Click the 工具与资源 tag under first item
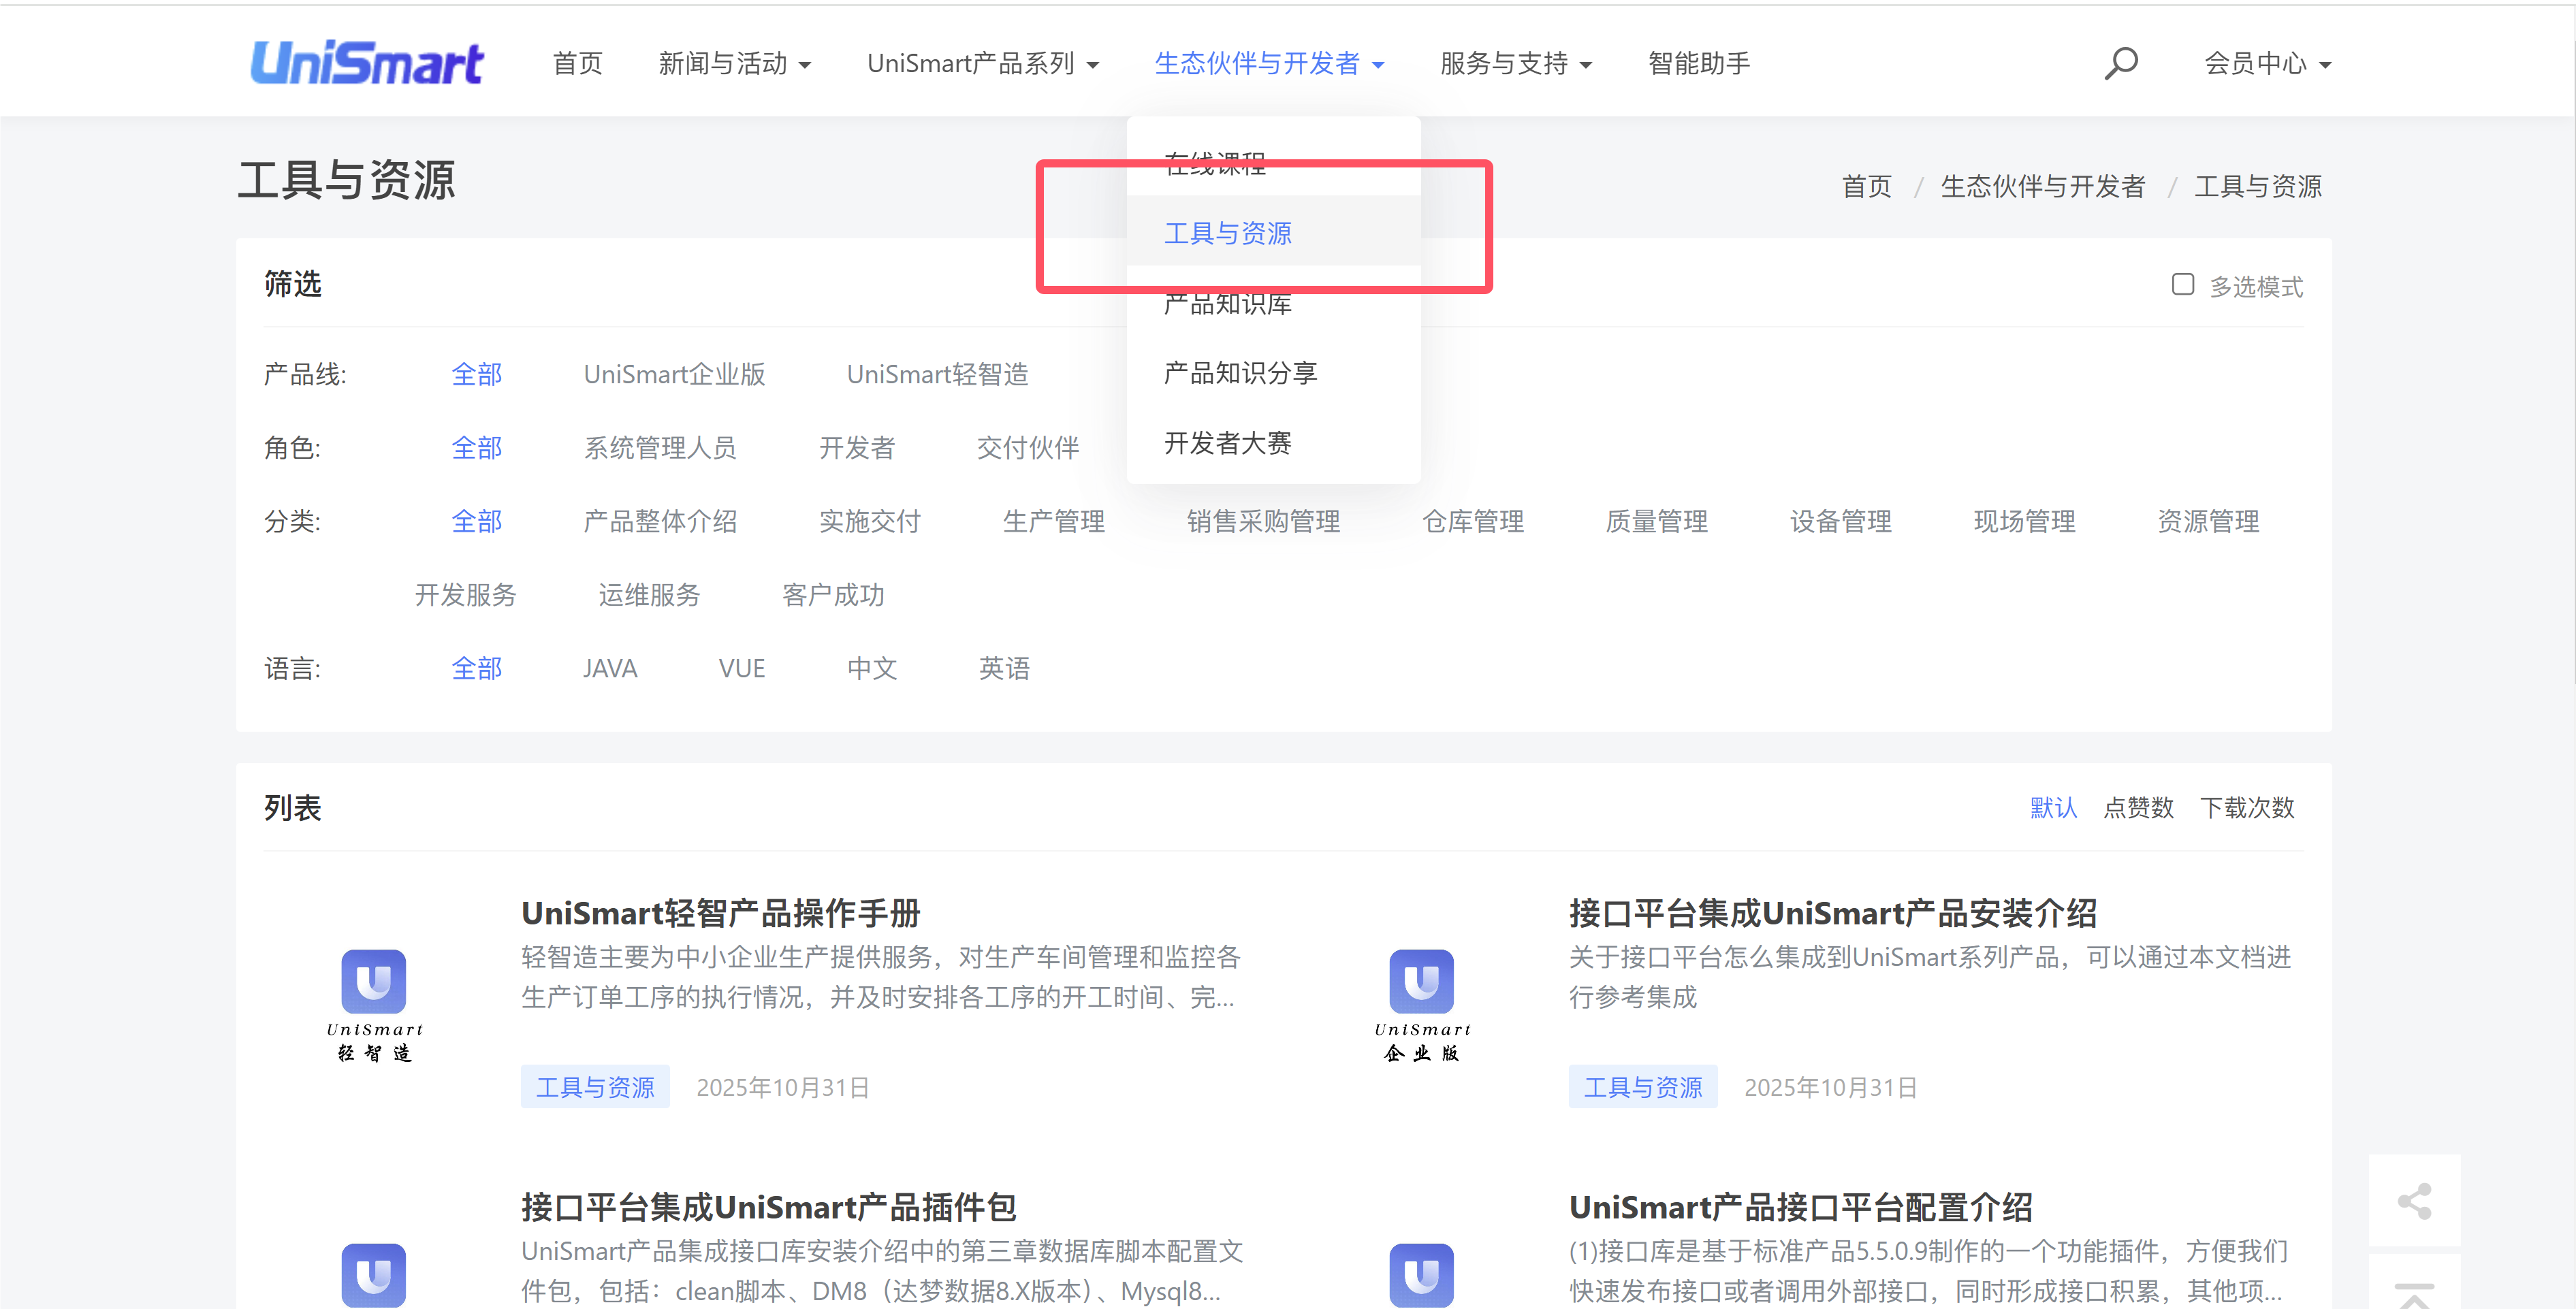 coord(595,1087)
